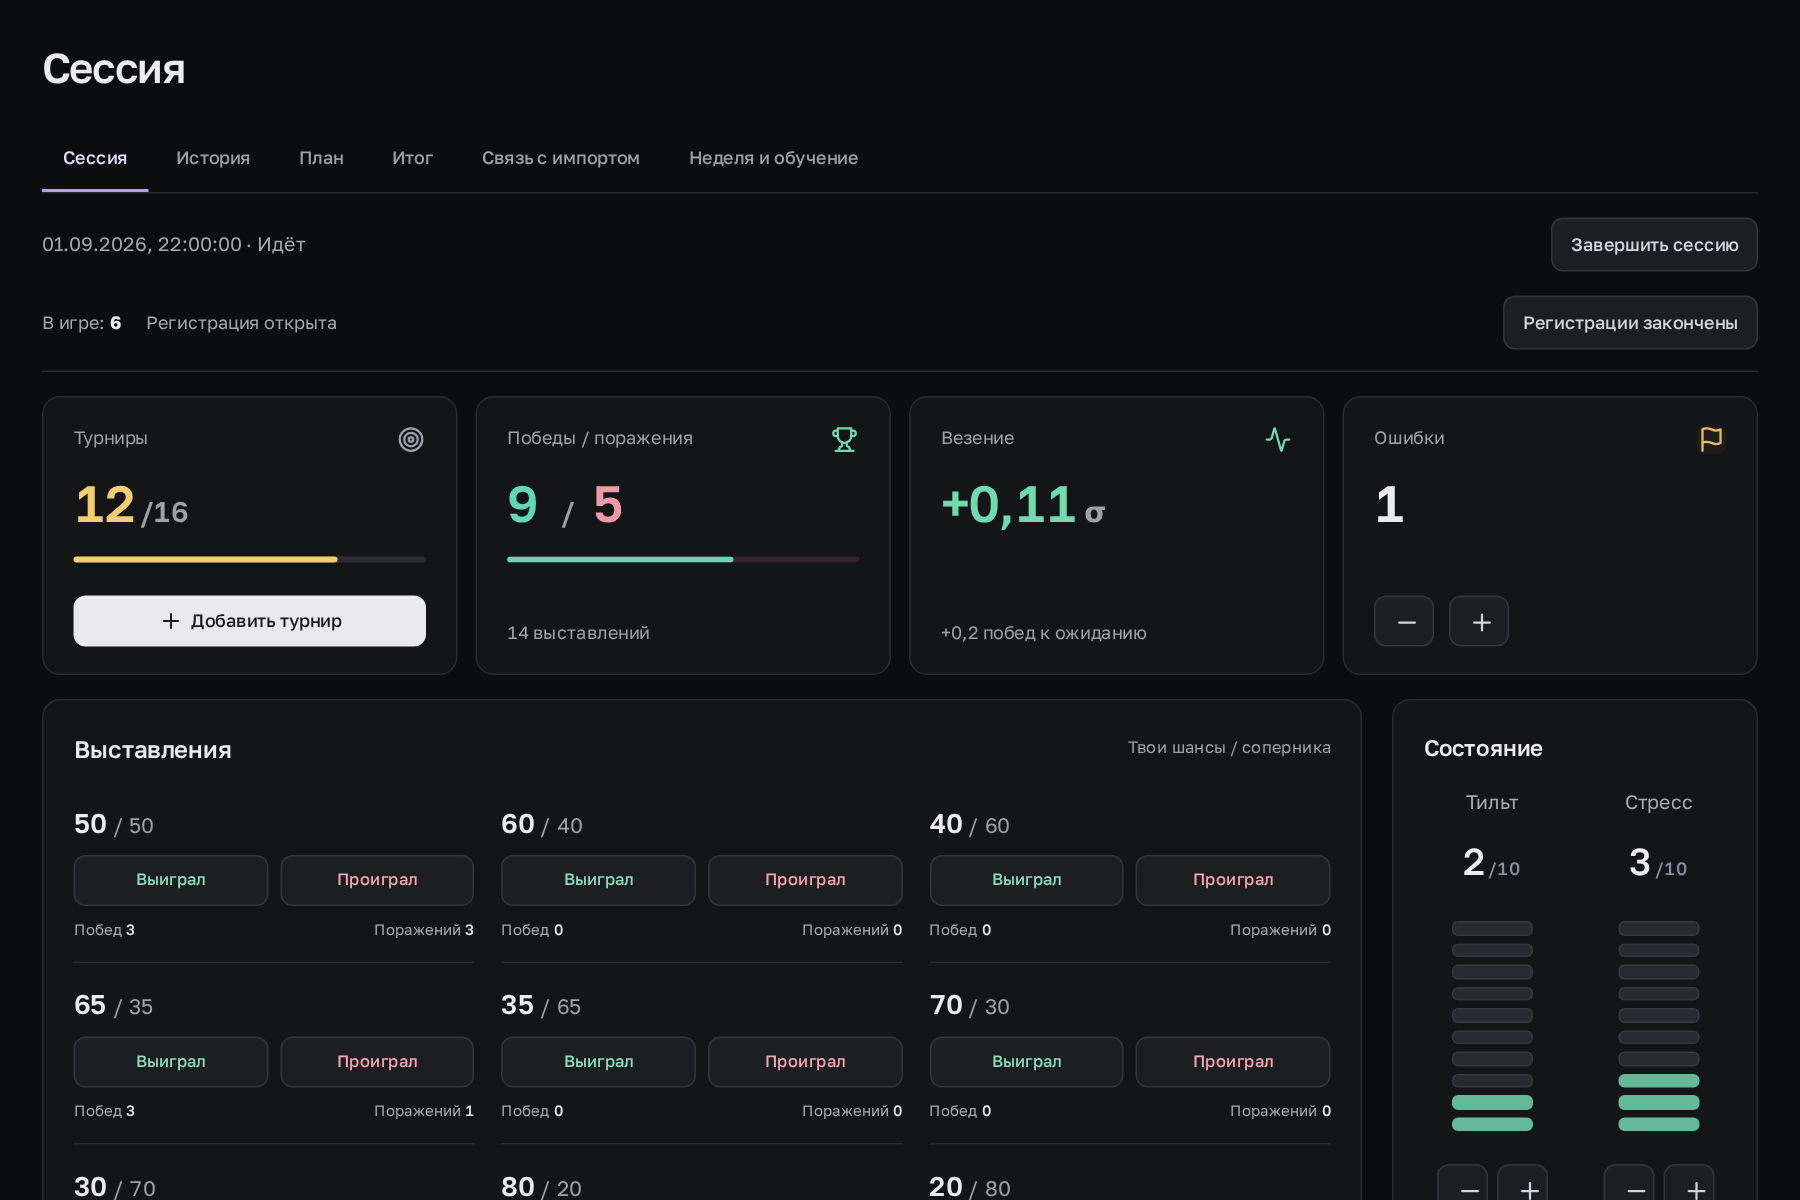
Task: Click the tournaments 12/16 progress bar
Action: tap(250, 560)
